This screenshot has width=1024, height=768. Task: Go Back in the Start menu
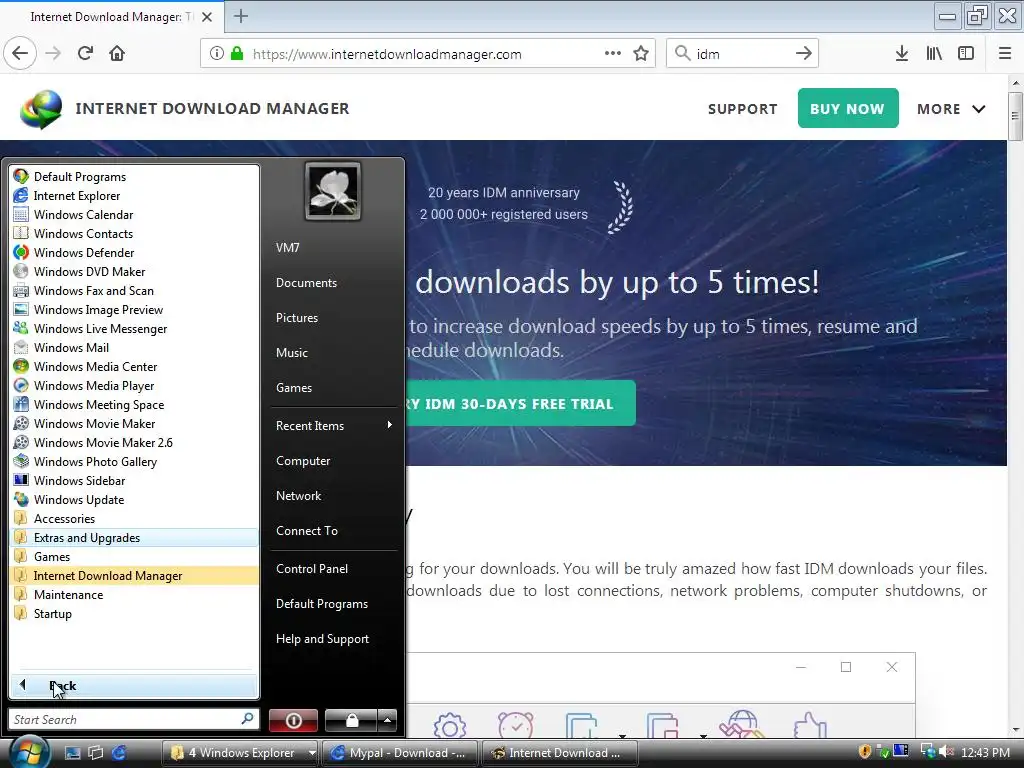tap(134, 685)
